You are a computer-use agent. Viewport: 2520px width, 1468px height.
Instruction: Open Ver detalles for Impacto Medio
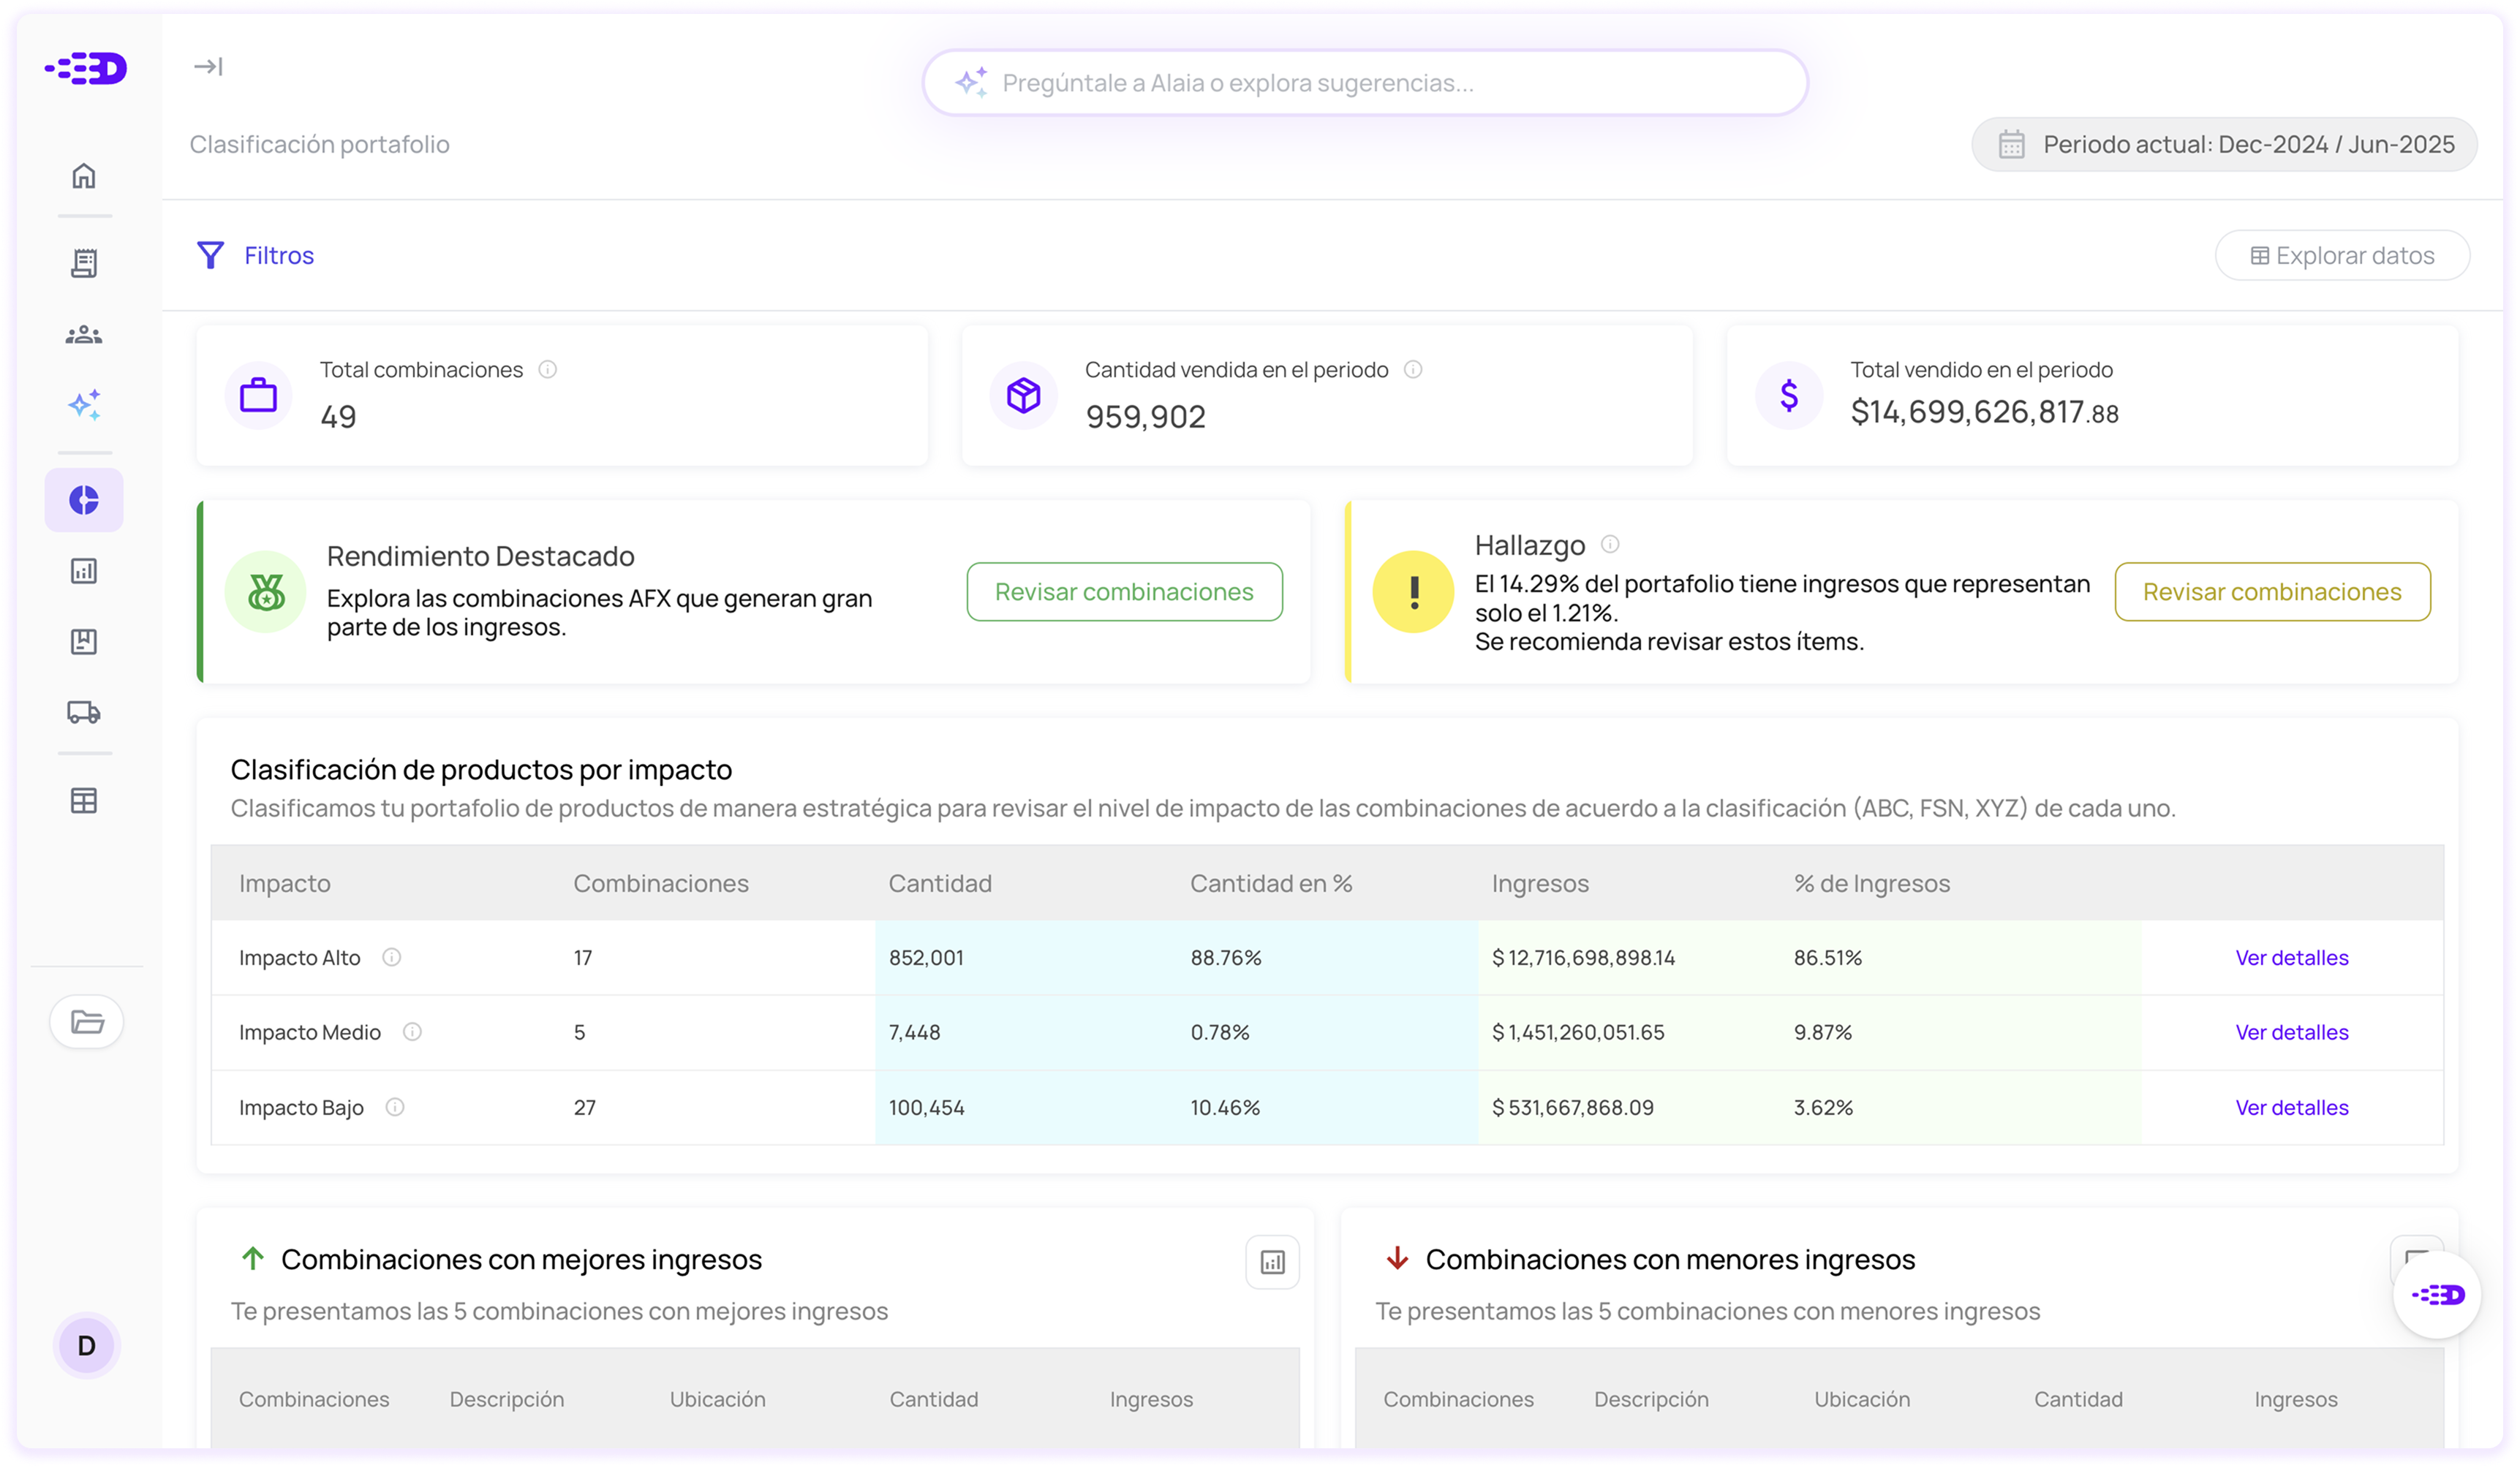pyautogui.click(x=2292, y=1032)
